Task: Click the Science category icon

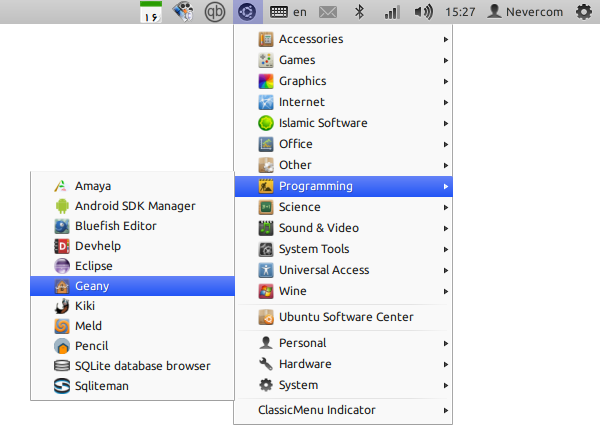Action: (266, 207)
